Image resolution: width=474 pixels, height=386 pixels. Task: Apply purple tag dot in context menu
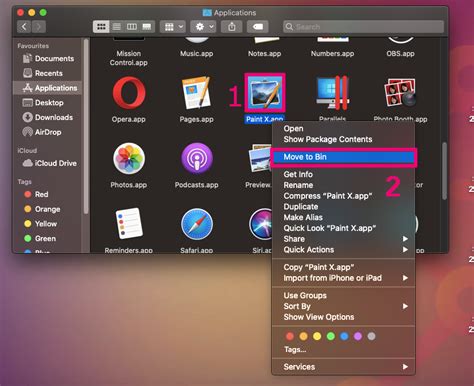click(x=358, y=336)
